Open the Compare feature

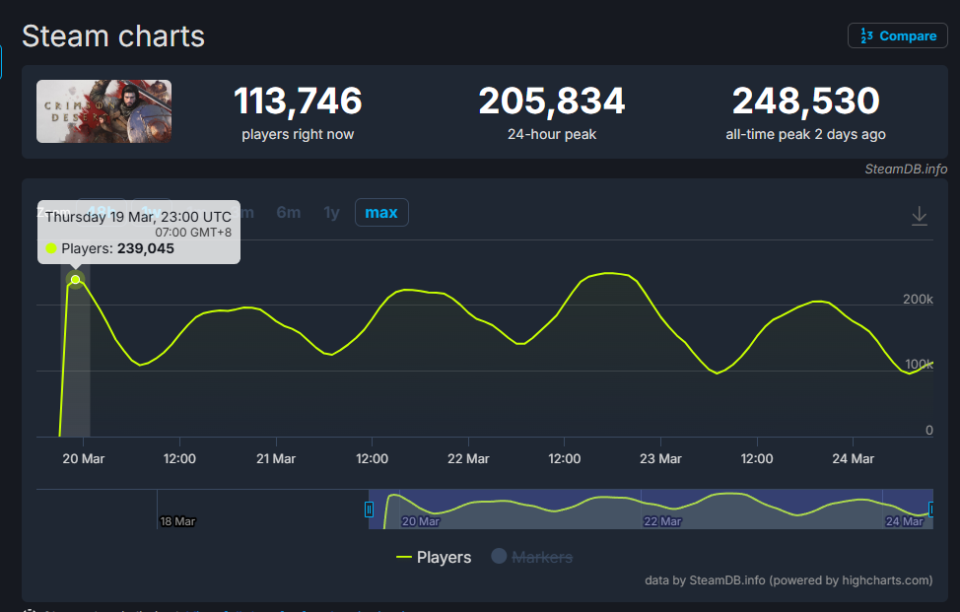tap(898, 36)
